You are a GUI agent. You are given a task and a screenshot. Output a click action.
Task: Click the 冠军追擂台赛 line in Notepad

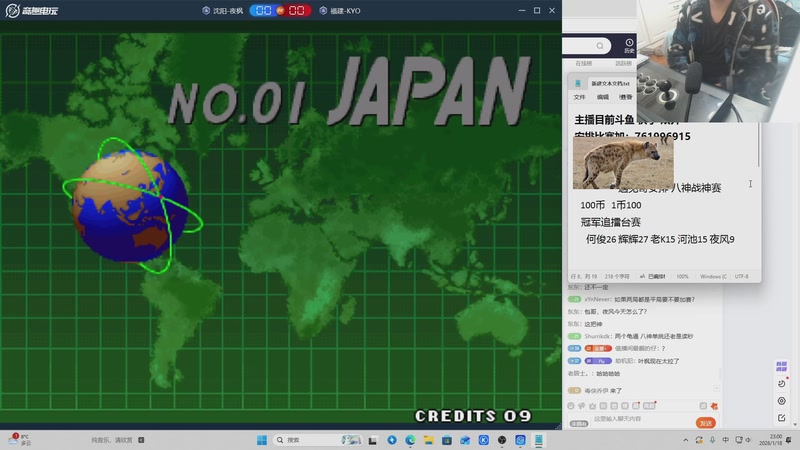(610, 222)
